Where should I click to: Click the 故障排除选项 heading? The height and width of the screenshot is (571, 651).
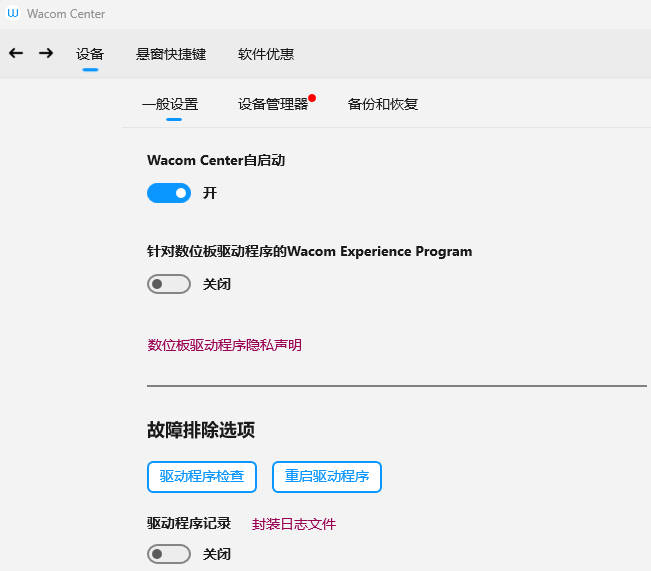201,430
